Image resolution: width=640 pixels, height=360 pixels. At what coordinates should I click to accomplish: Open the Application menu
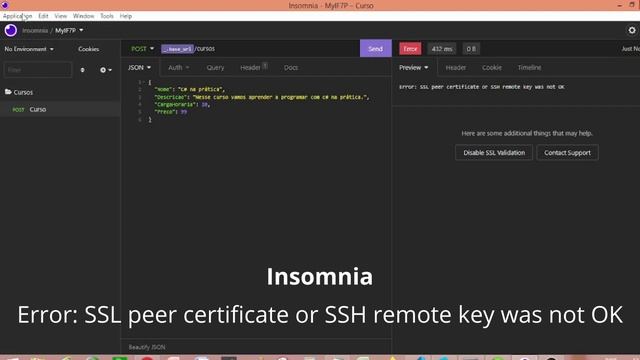click(x=17, y=16)
